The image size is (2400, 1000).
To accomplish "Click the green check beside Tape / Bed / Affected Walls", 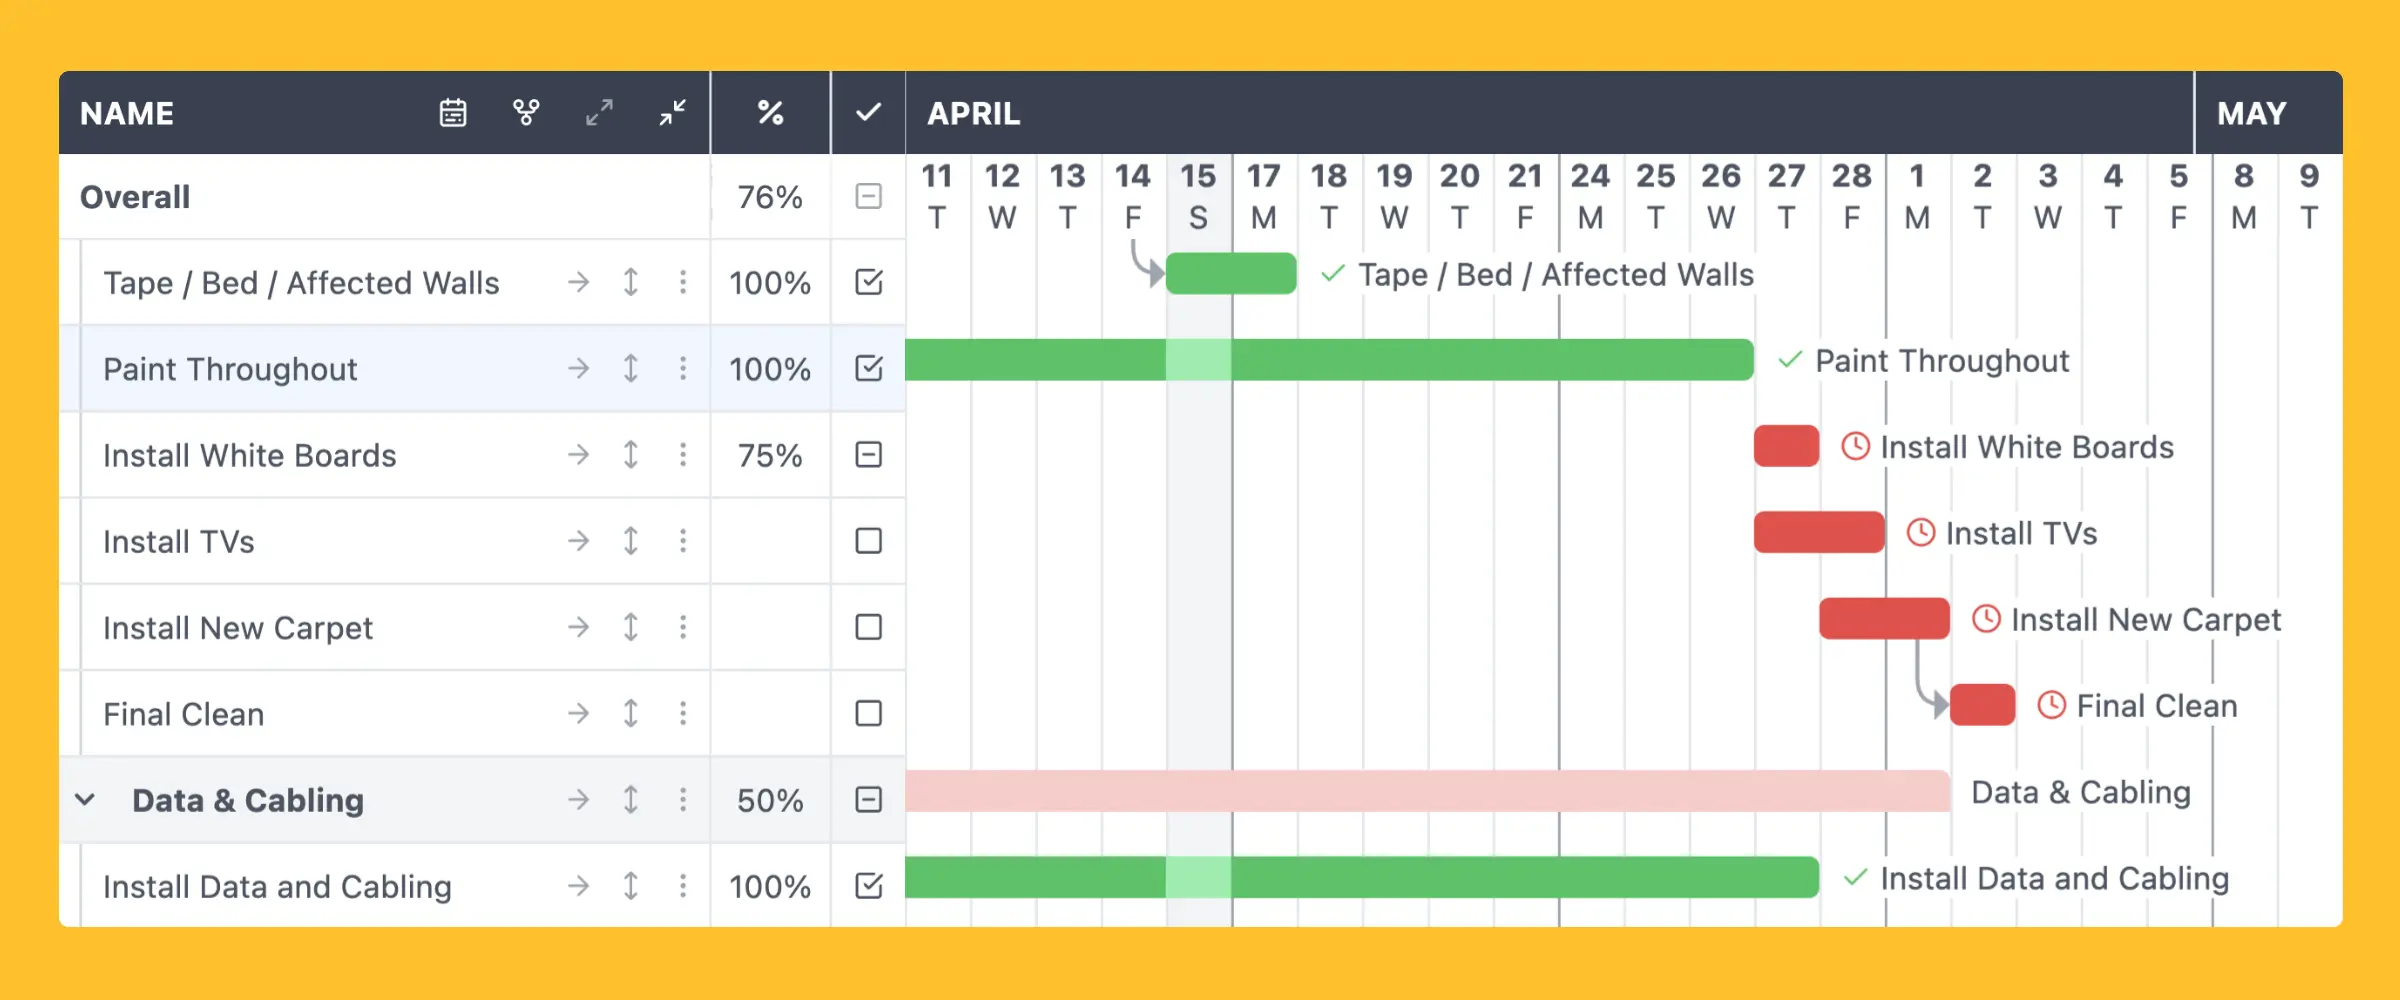I will pyautogui.click(x=1330, y=274).
